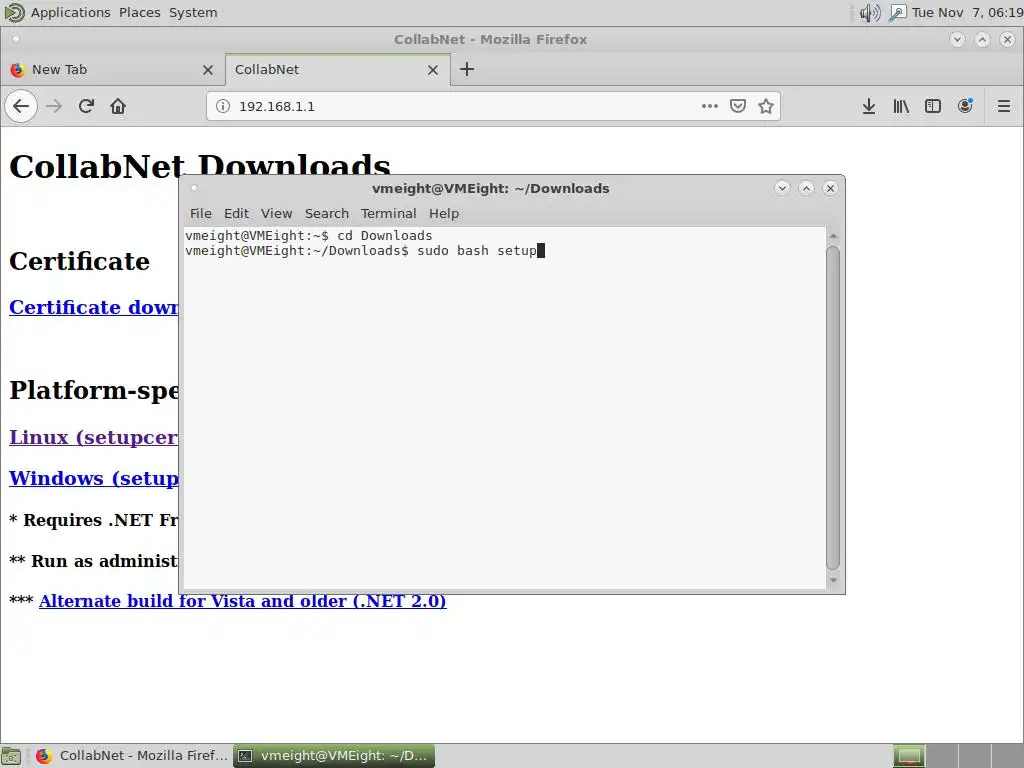Open the Firefox home page icon
Screen dimensions: 1024x768
[118, 106]
